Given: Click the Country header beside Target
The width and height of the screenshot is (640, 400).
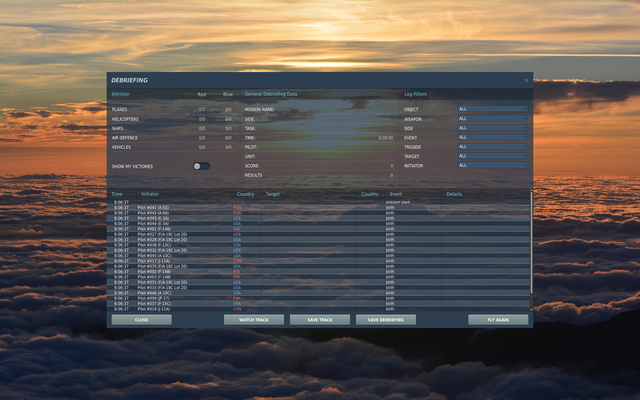Looking at the screenshot, I should click(x=370, y=194).
